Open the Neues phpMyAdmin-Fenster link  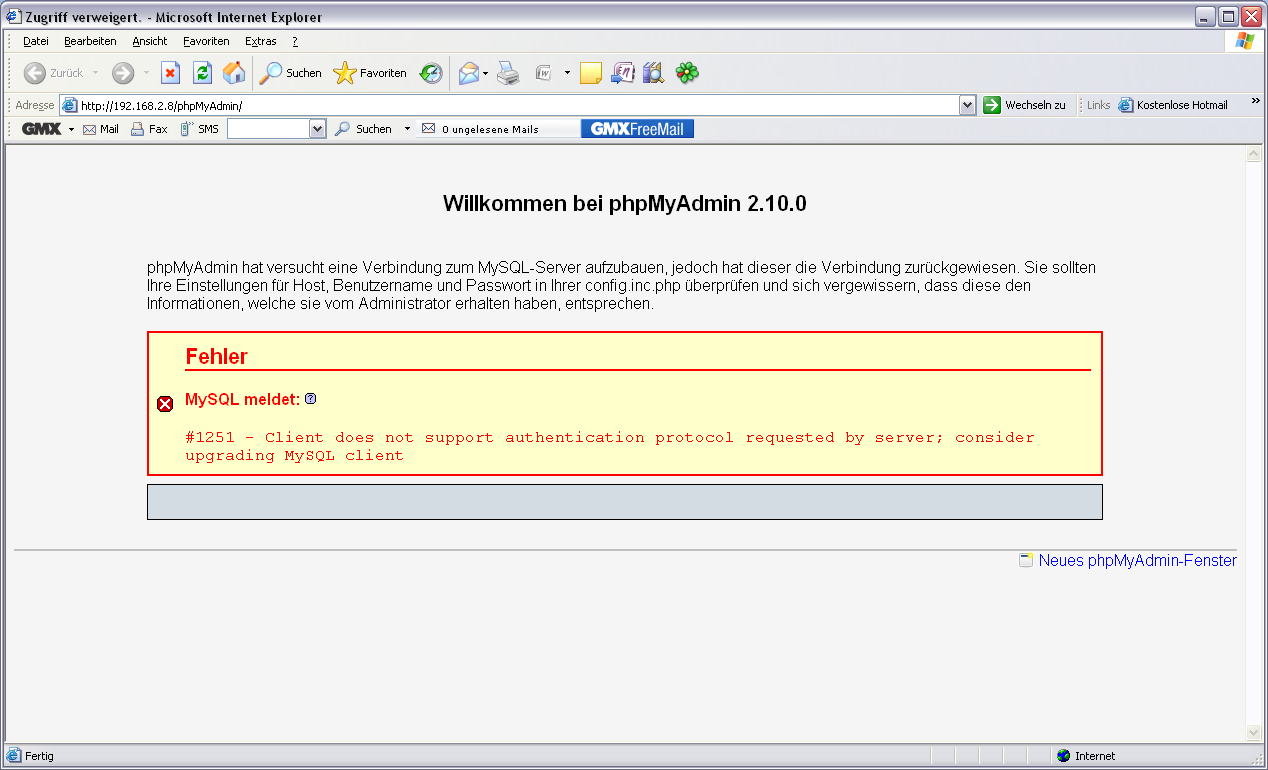click(x=1138, y=560)
